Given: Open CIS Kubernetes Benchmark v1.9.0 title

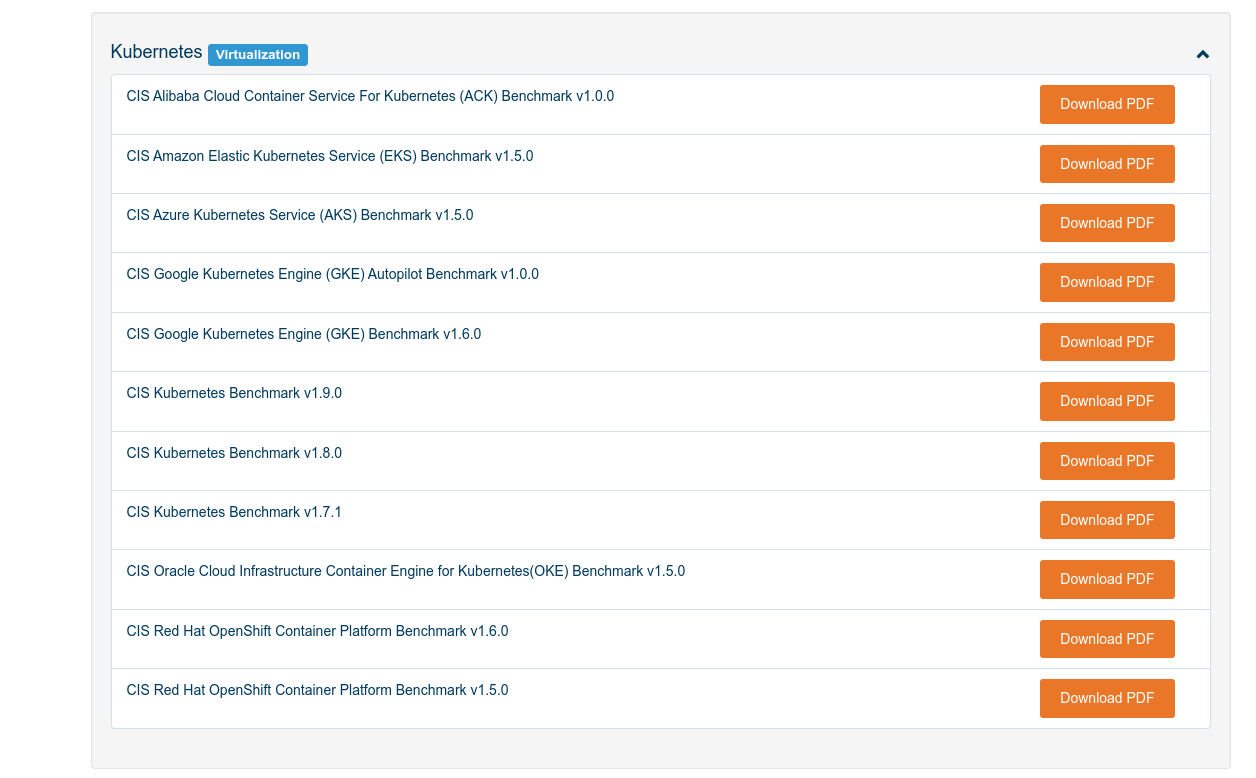Looking at the screenshot, I should pos(234,393).
